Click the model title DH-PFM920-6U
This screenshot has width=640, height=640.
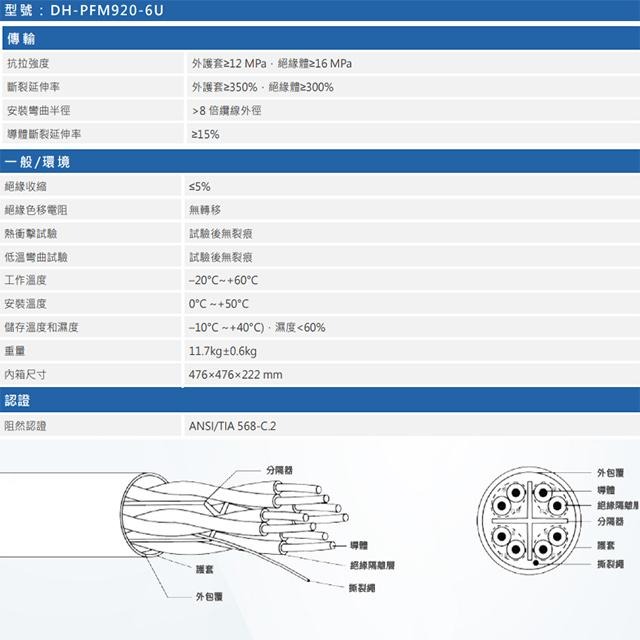(x=107, y=10)
